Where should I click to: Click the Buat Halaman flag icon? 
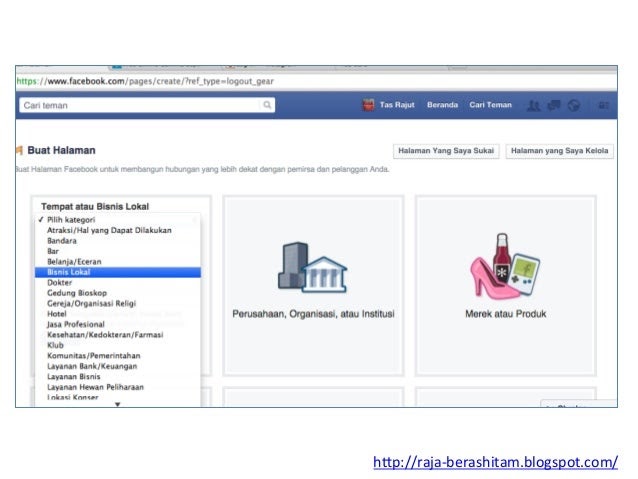19,150
